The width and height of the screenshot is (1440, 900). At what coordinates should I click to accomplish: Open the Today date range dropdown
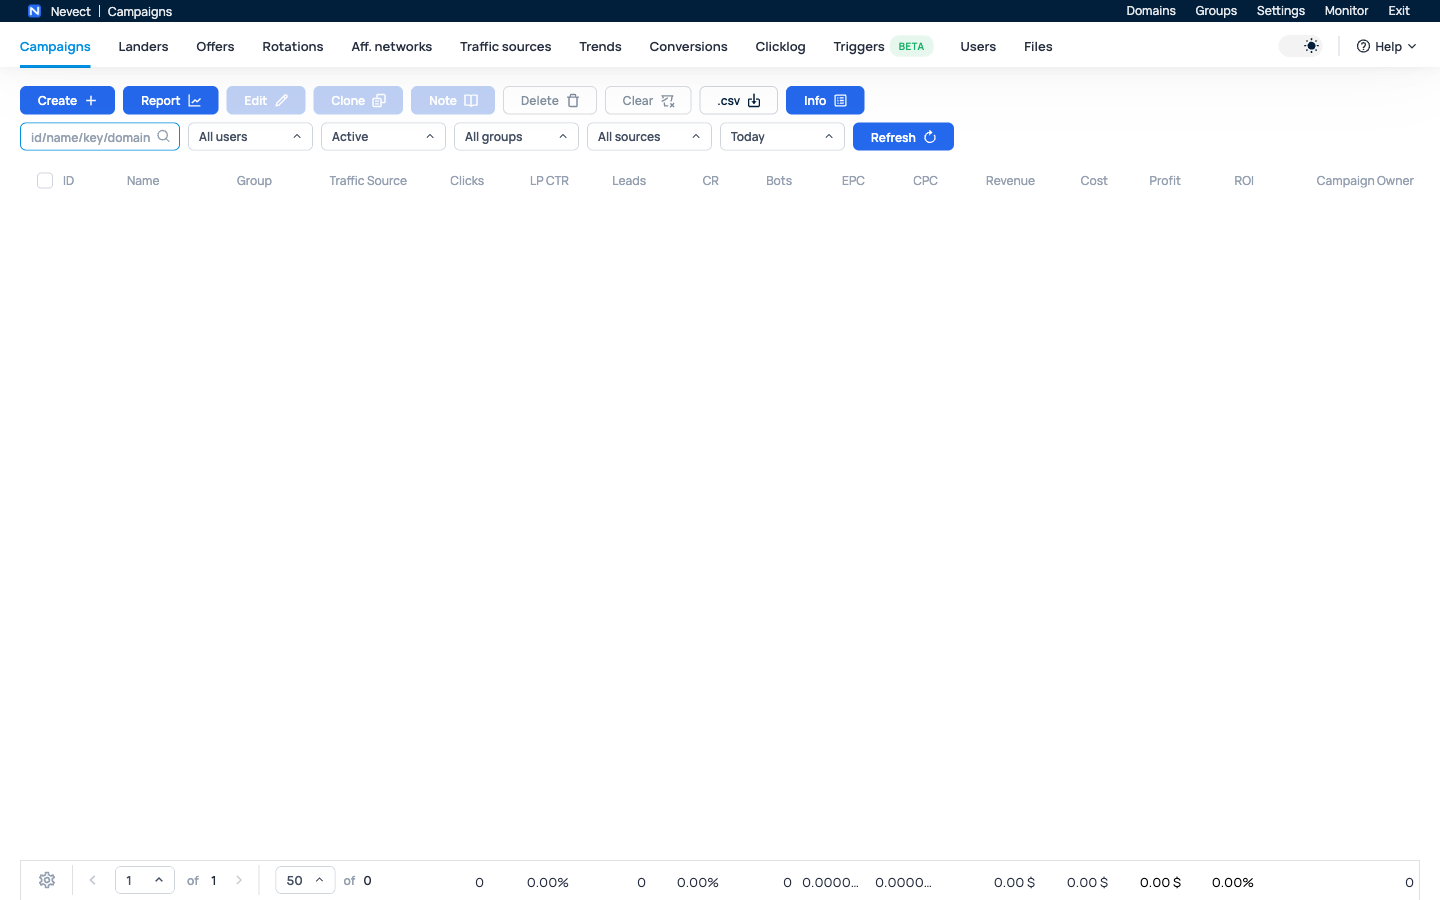(782, 136)
